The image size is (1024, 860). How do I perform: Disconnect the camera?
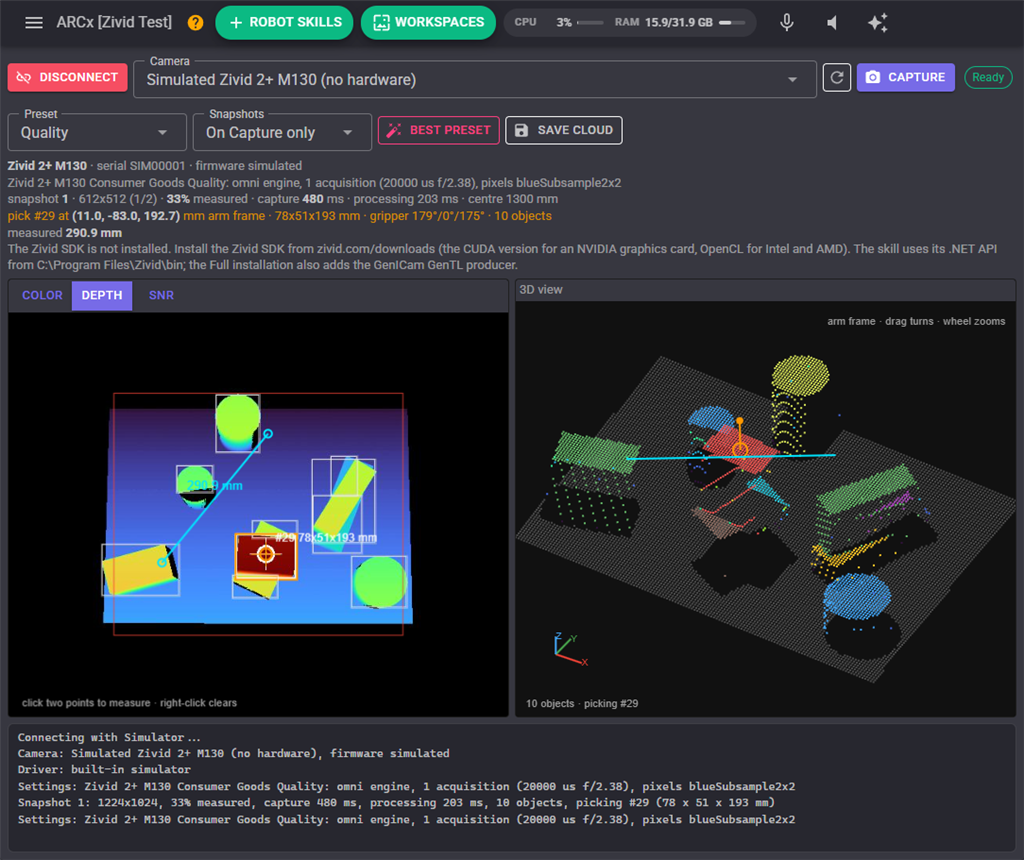(67, 78)
